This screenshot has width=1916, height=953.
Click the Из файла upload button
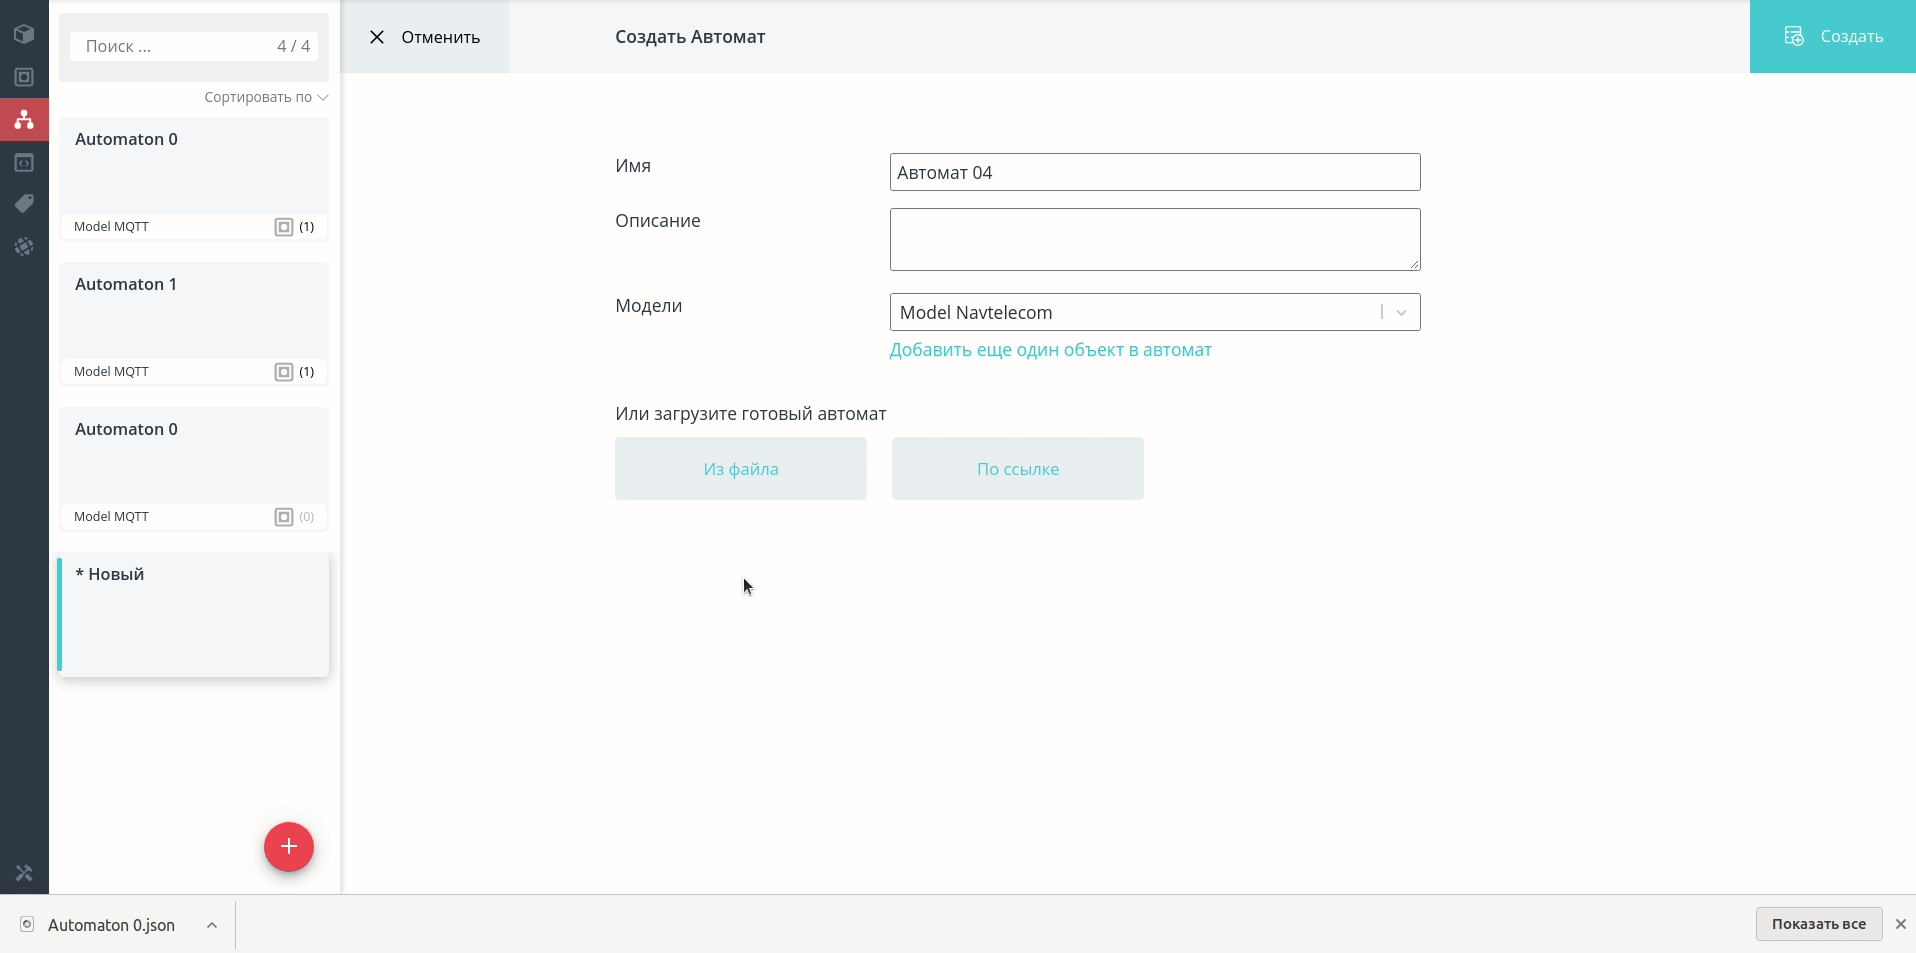741,469
